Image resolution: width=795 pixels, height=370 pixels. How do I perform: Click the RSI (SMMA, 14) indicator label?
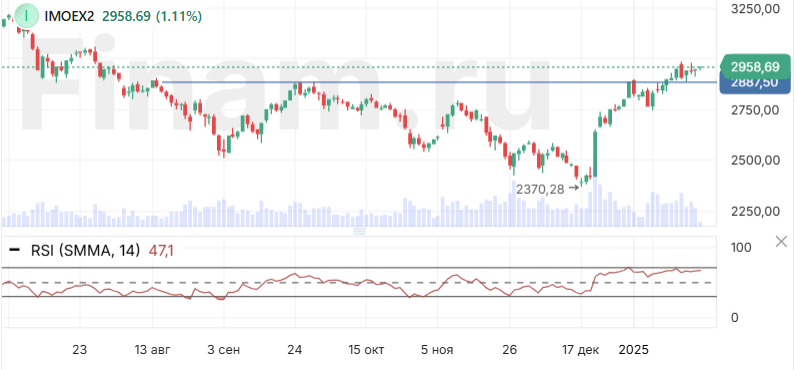click(x=85, y=250)
